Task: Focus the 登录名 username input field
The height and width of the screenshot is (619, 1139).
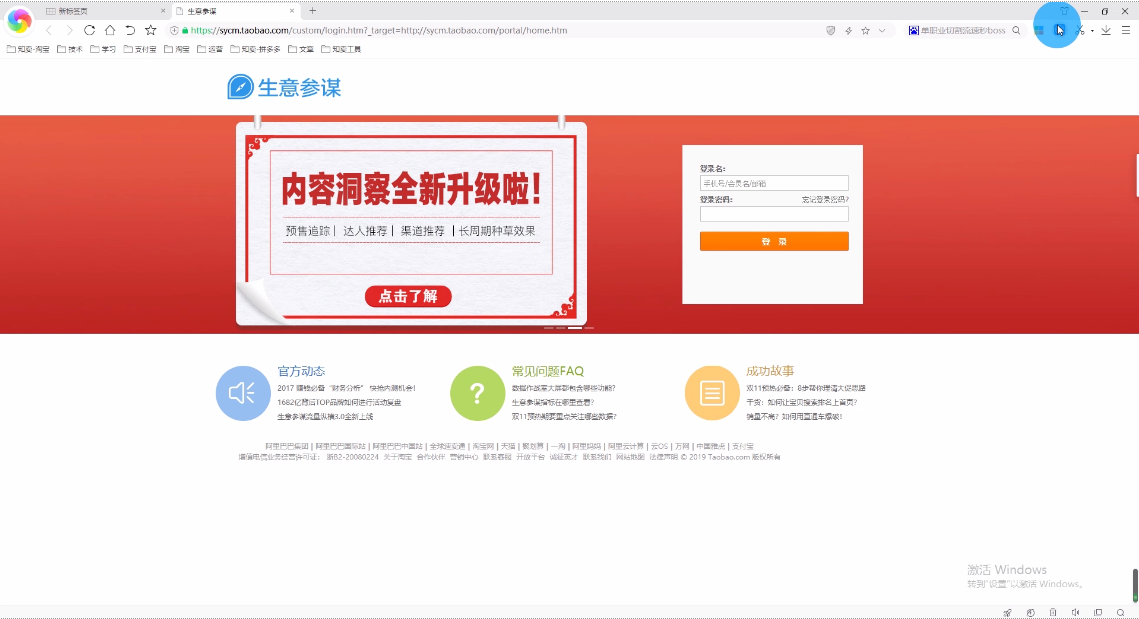Action: point(774,183)
